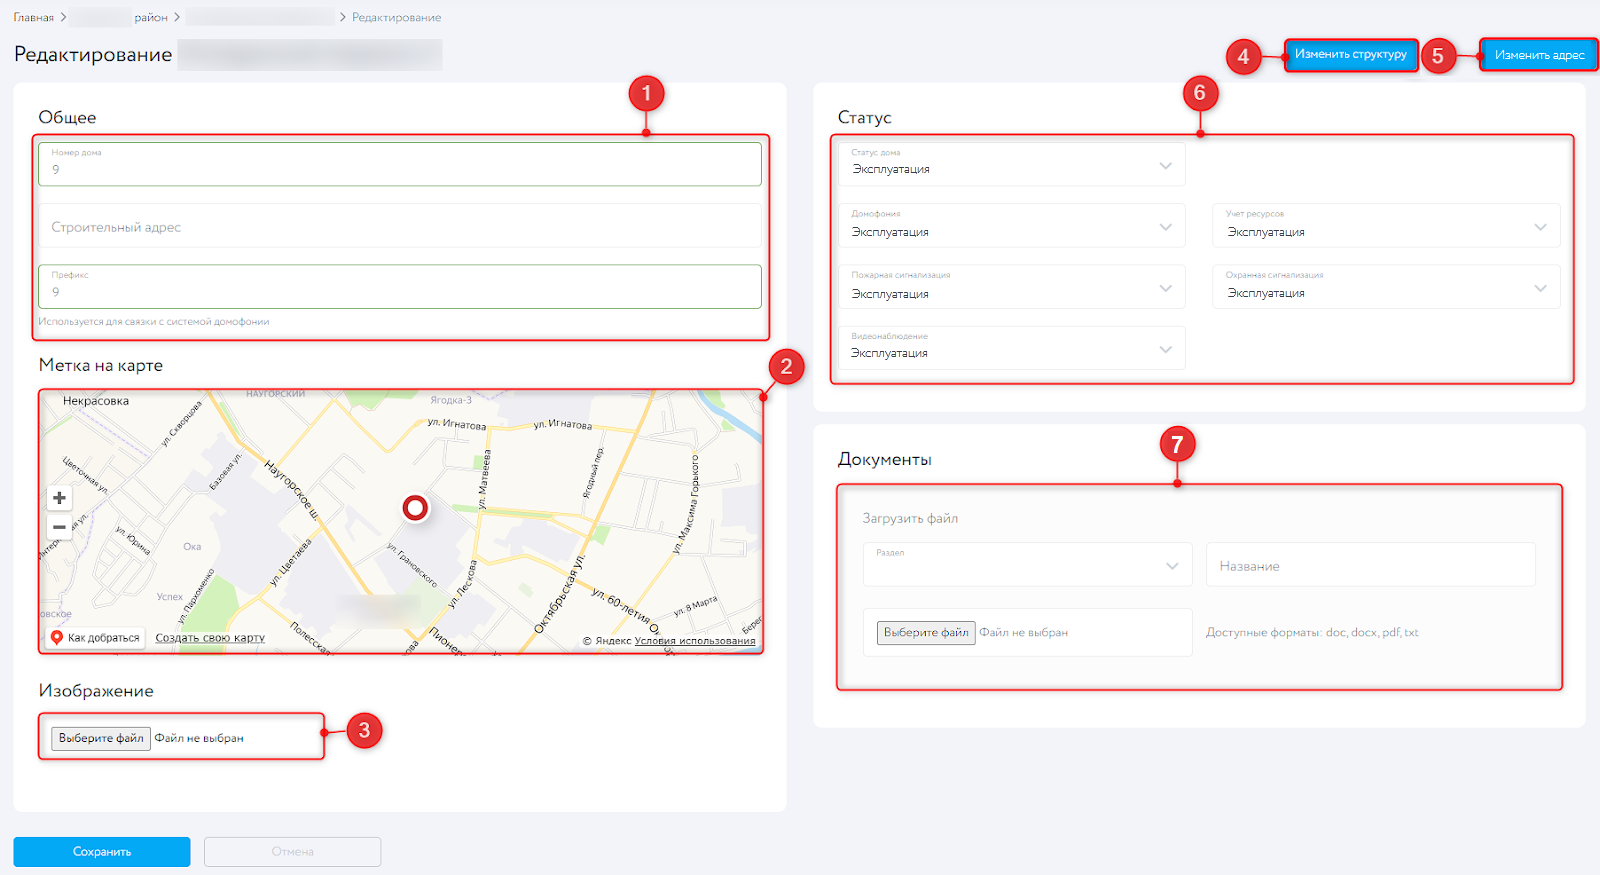Open 'Условия использования' map link
The height and width of the screenshot is (875, 1600).
pyautogui.click(x=695, y=641)
